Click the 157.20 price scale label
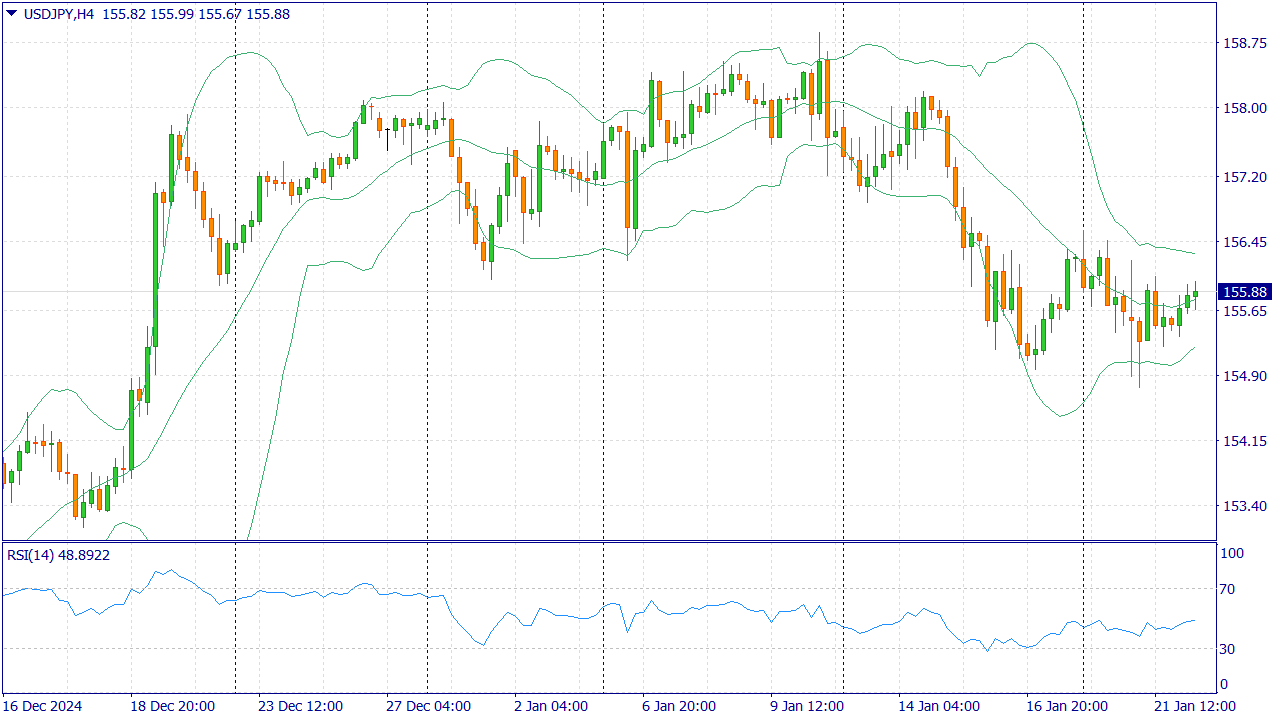1280x720 pixels. pyautogui.click(x=1245, y=177)
